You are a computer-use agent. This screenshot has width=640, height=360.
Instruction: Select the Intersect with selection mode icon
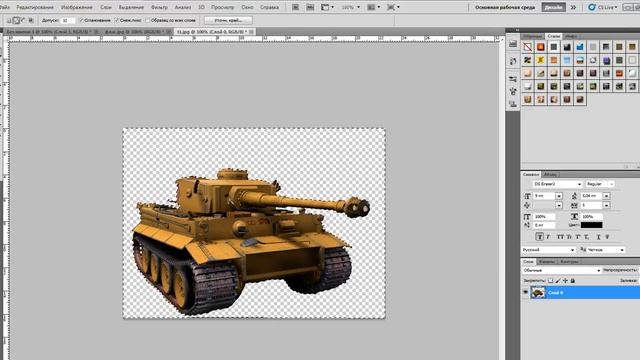(x=31, y=20)
